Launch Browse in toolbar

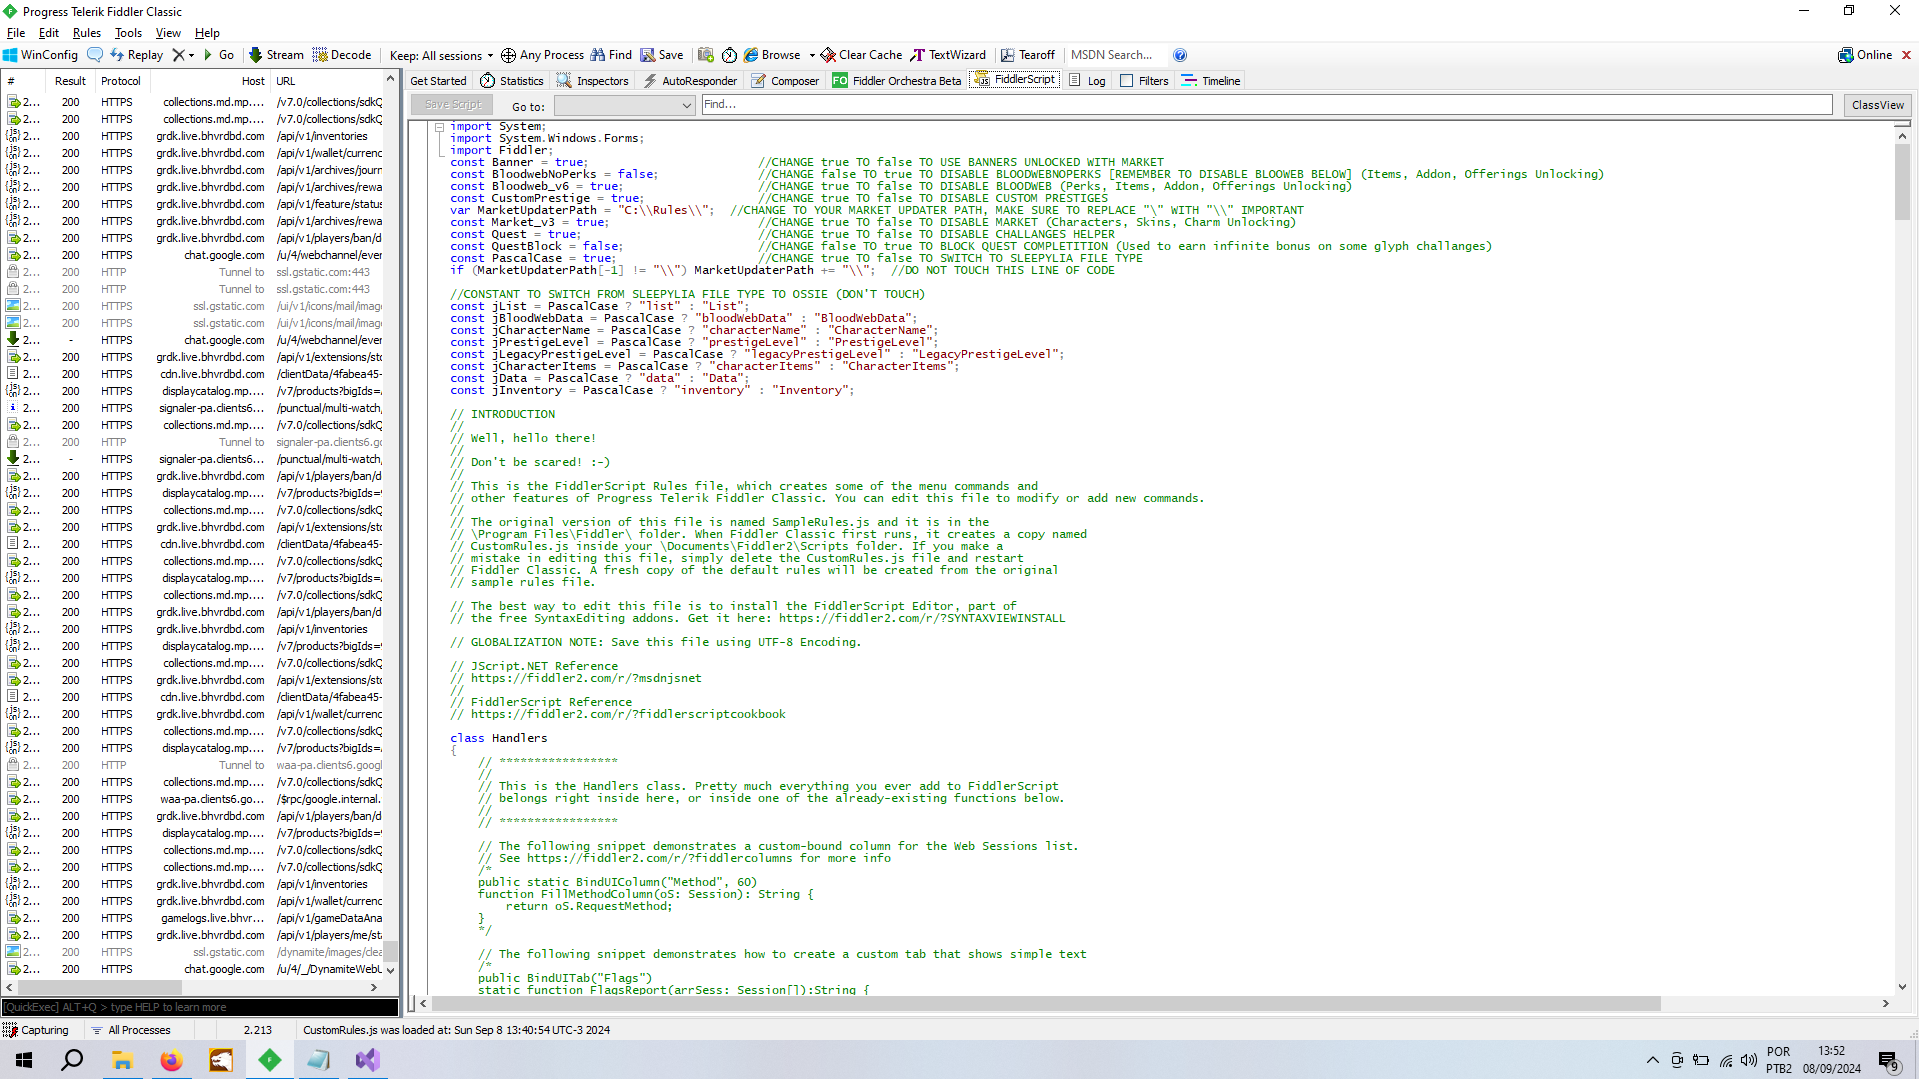tap(773, 55)
